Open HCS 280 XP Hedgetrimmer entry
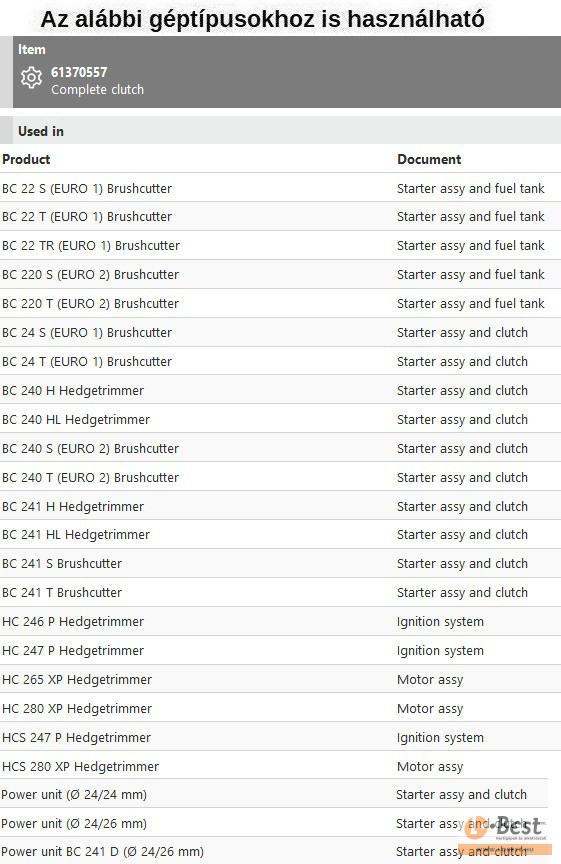 tap(80, 766)
